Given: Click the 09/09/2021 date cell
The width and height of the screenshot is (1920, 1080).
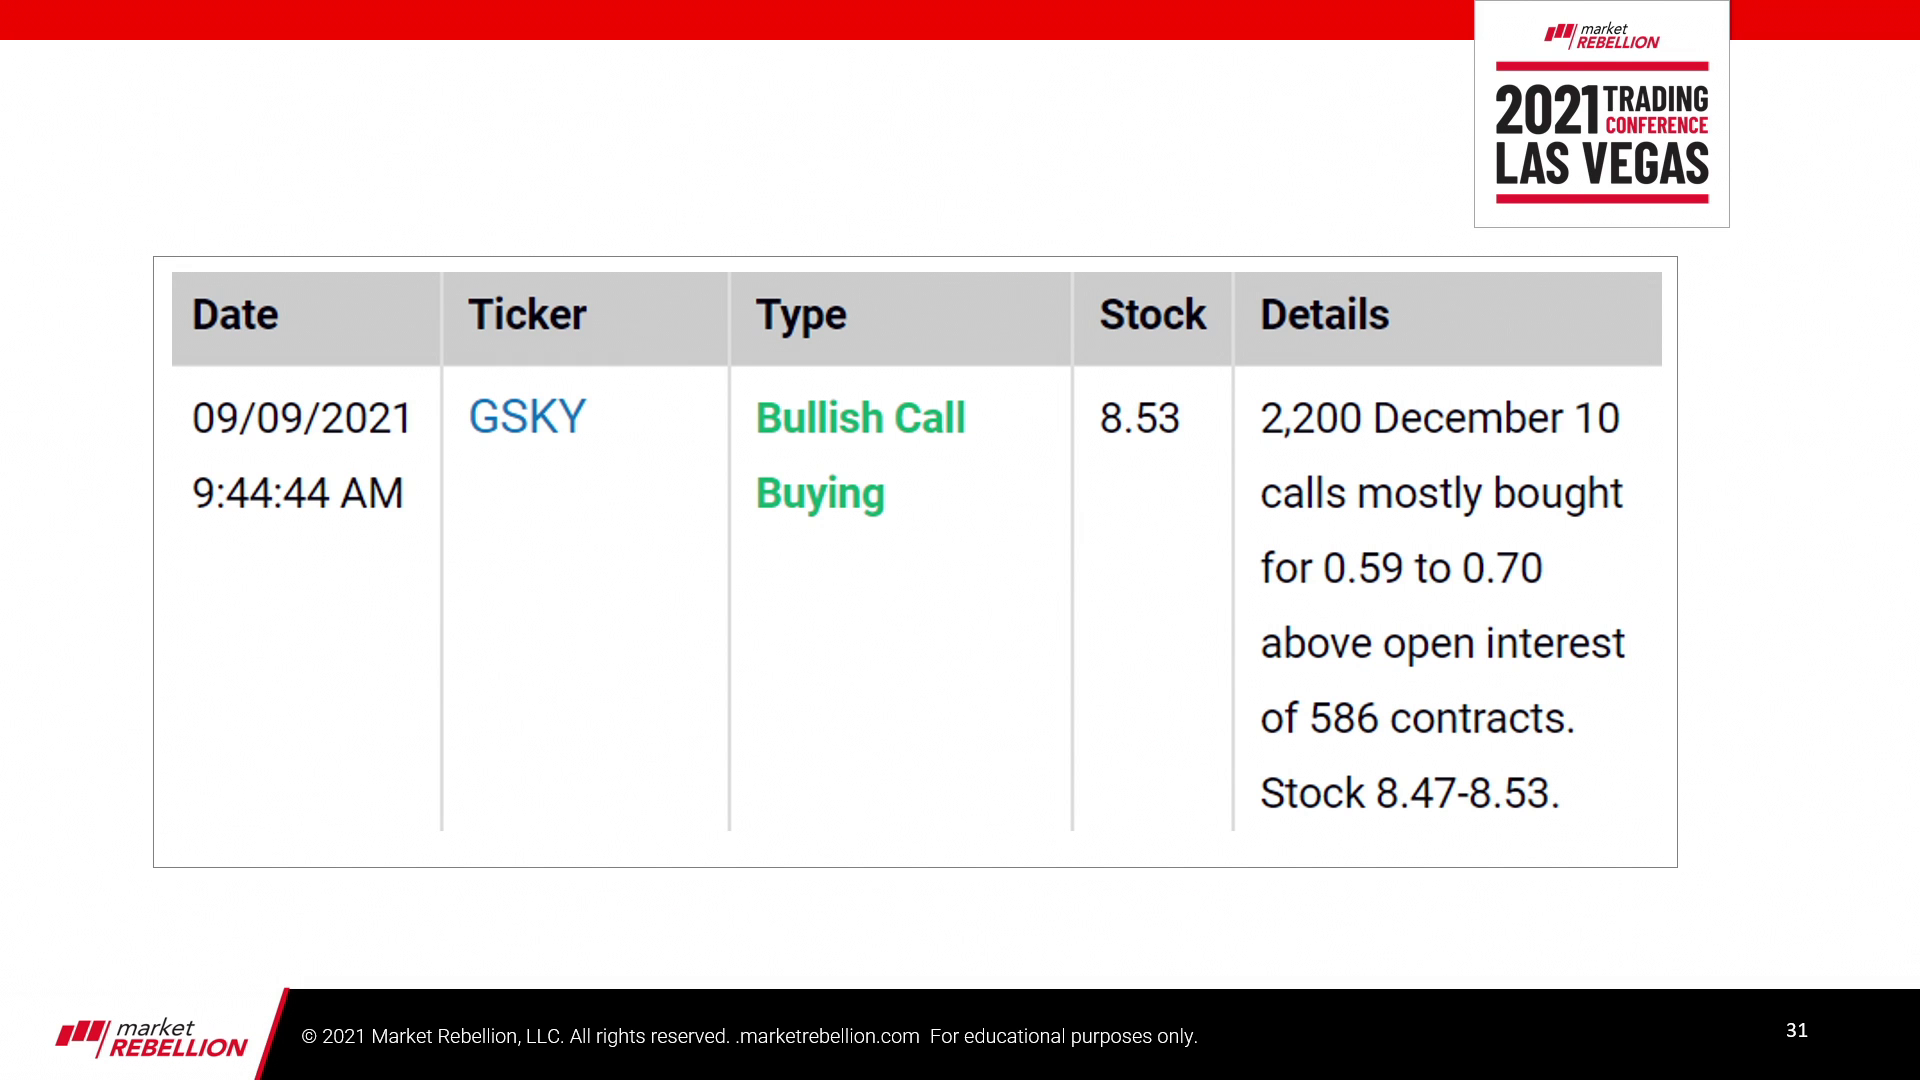Looking at the screenshot, I should coord(302,418).
